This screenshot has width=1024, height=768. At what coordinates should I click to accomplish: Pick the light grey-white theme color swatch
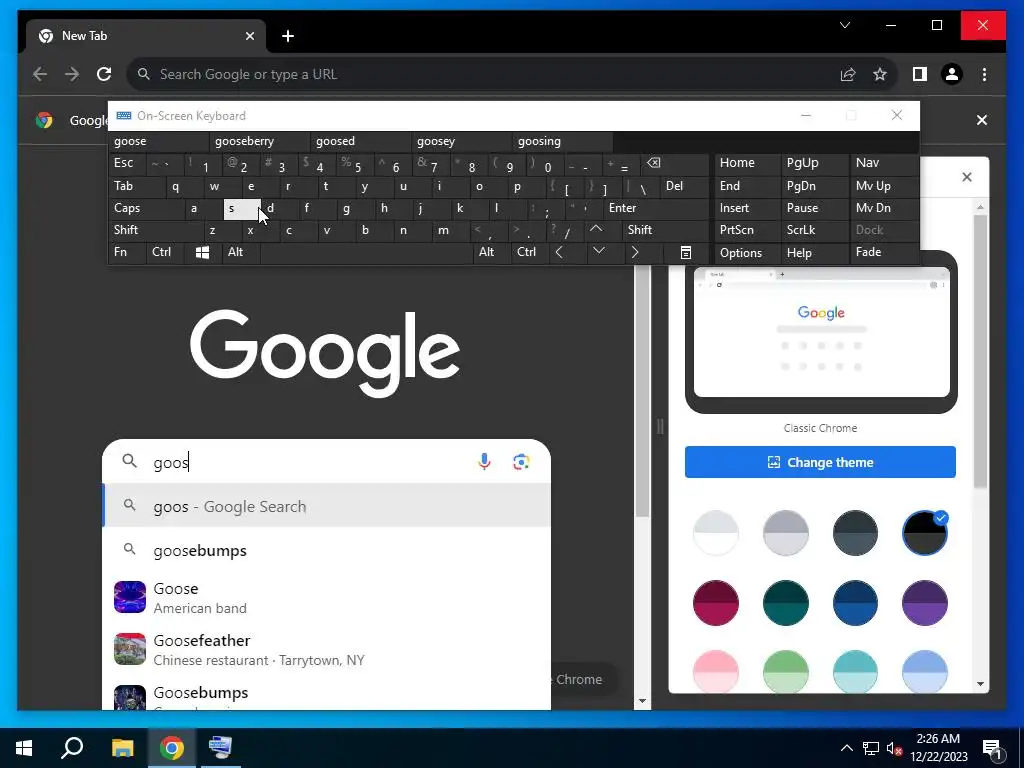(x=716, y=533)
